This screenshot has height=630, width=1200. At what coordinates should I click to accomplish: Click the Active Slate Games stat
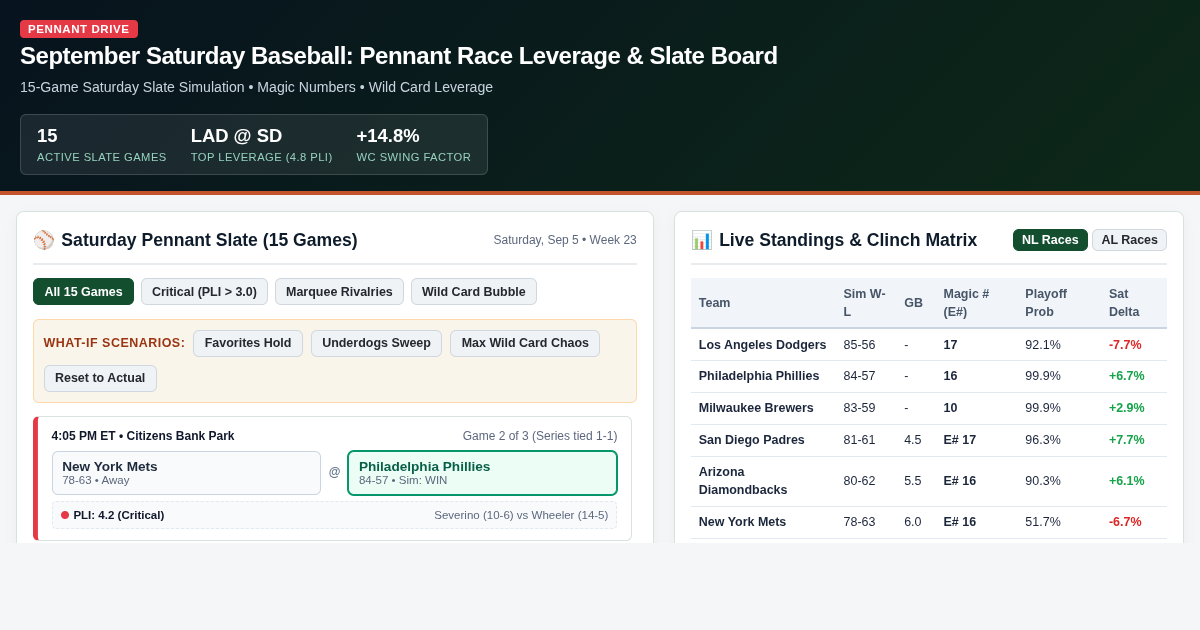click(102, 145)
